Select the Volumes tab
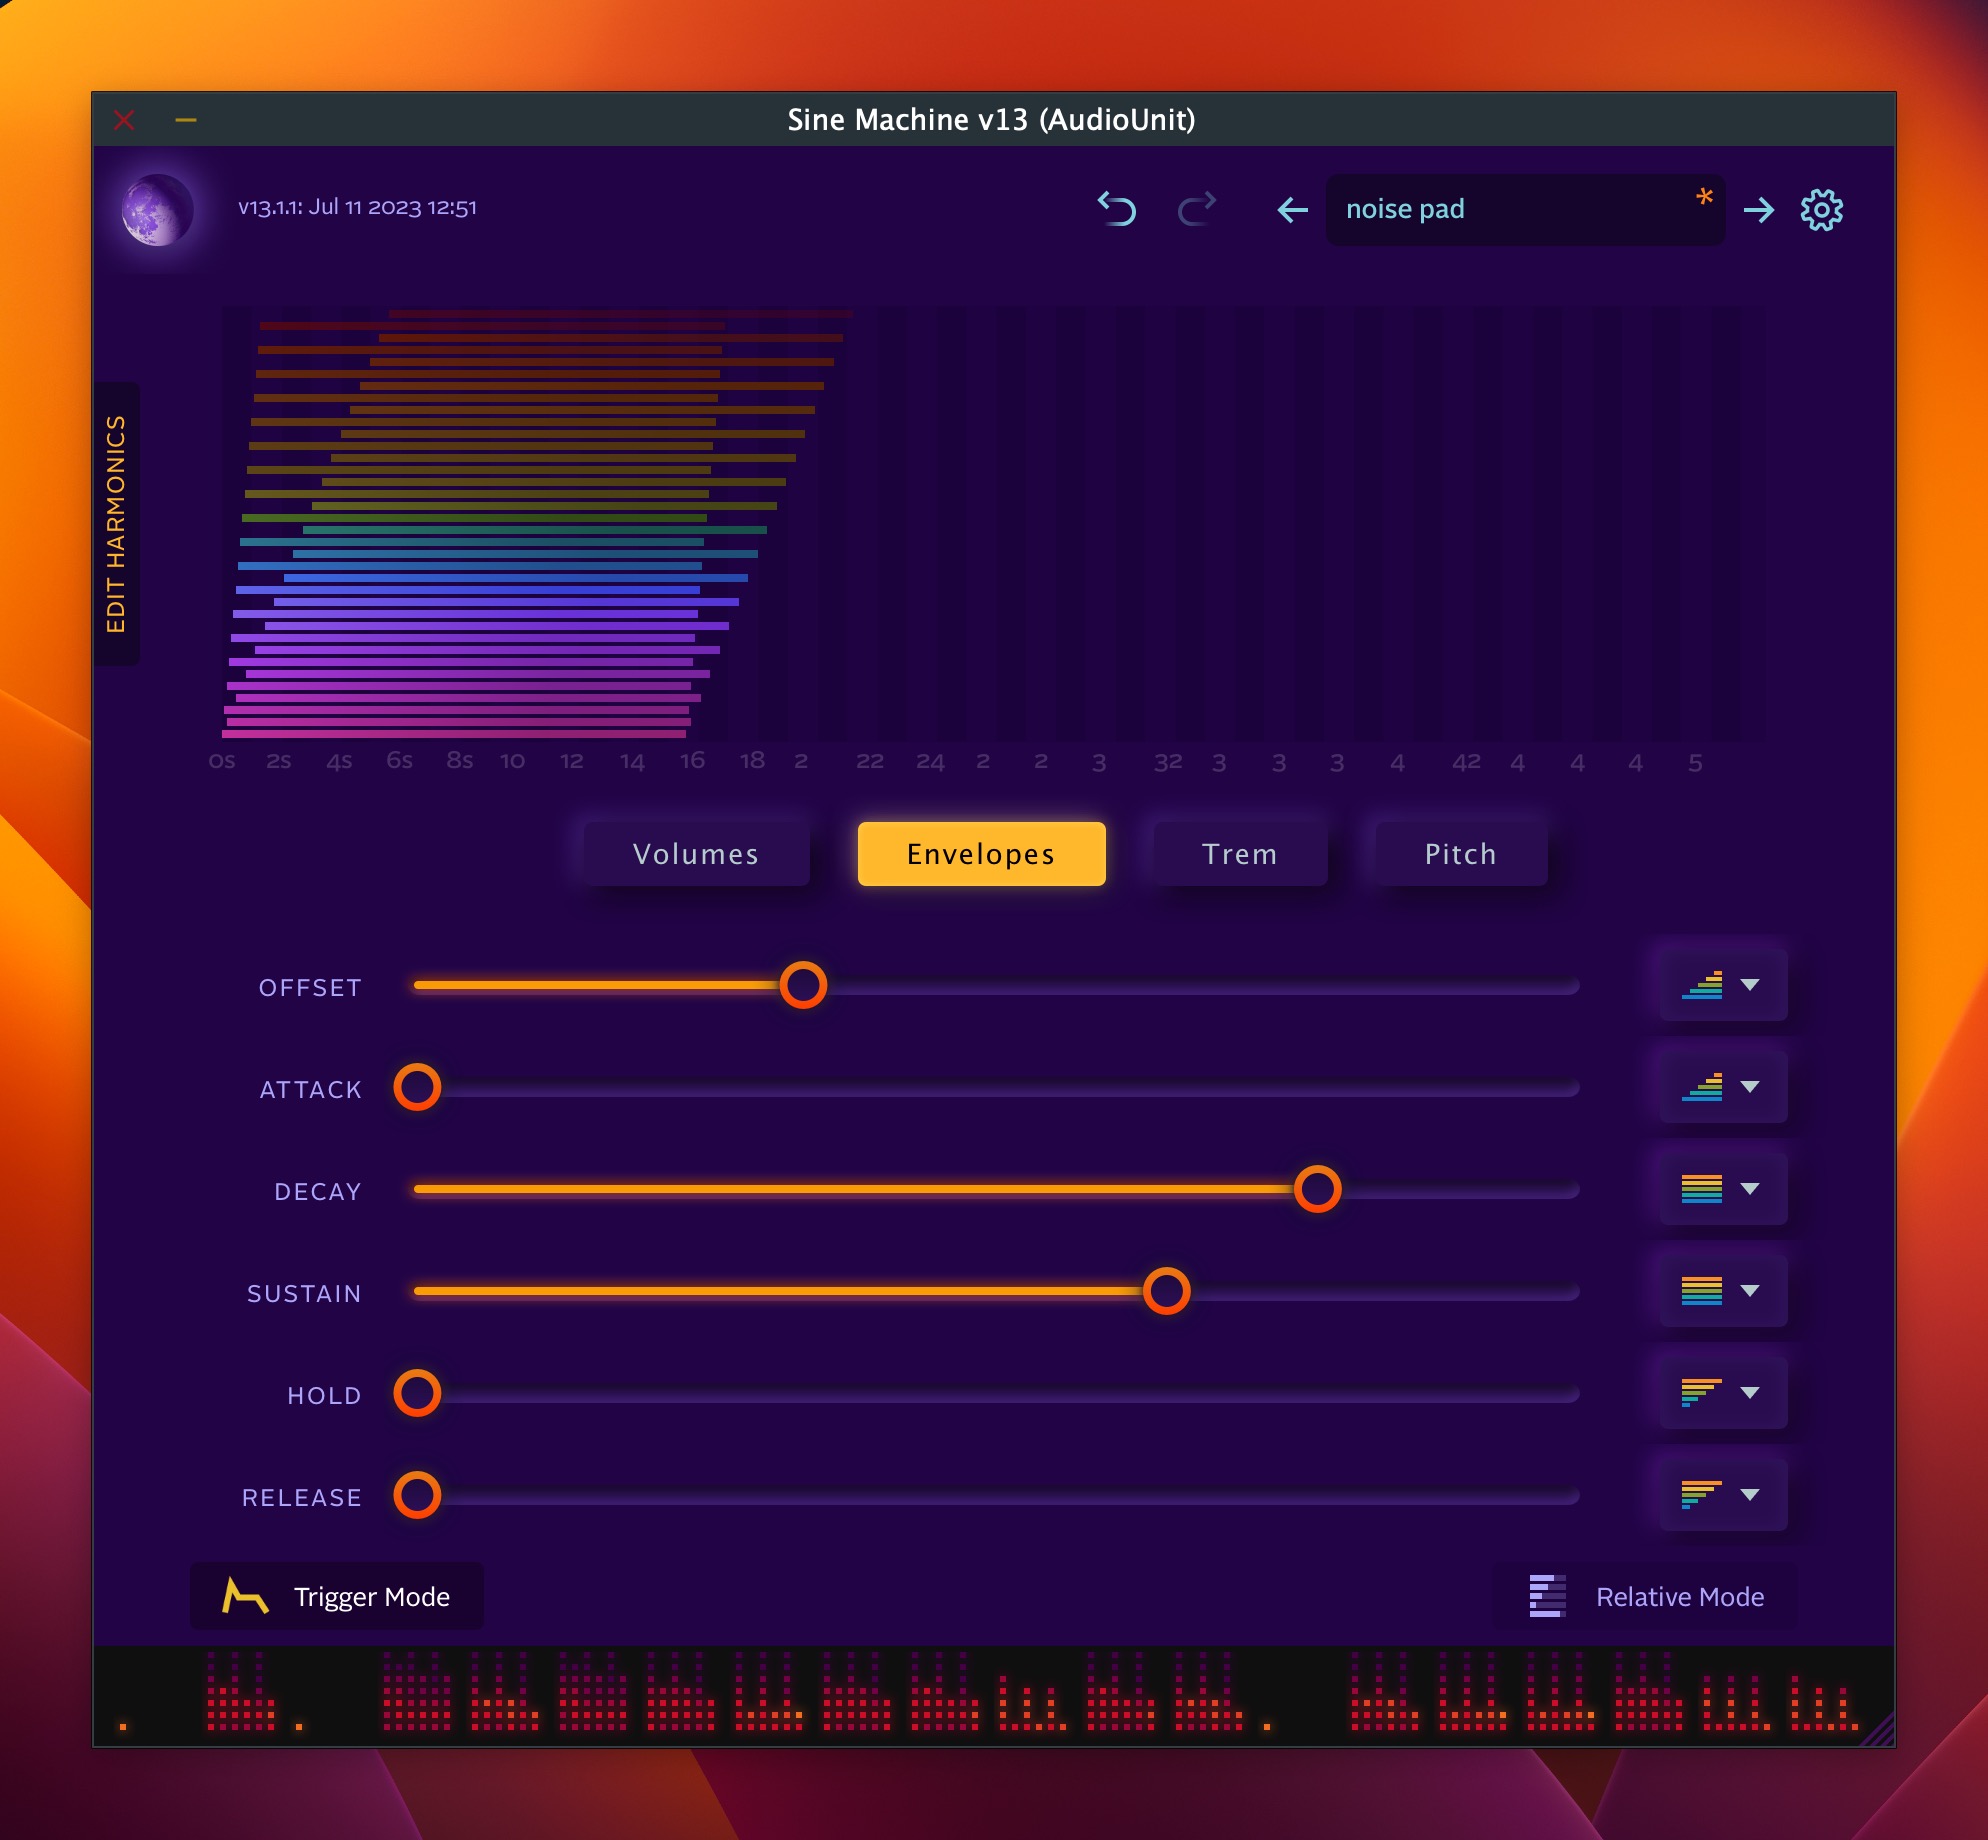Viewport: 1988px width, 1840px height. 694,852
